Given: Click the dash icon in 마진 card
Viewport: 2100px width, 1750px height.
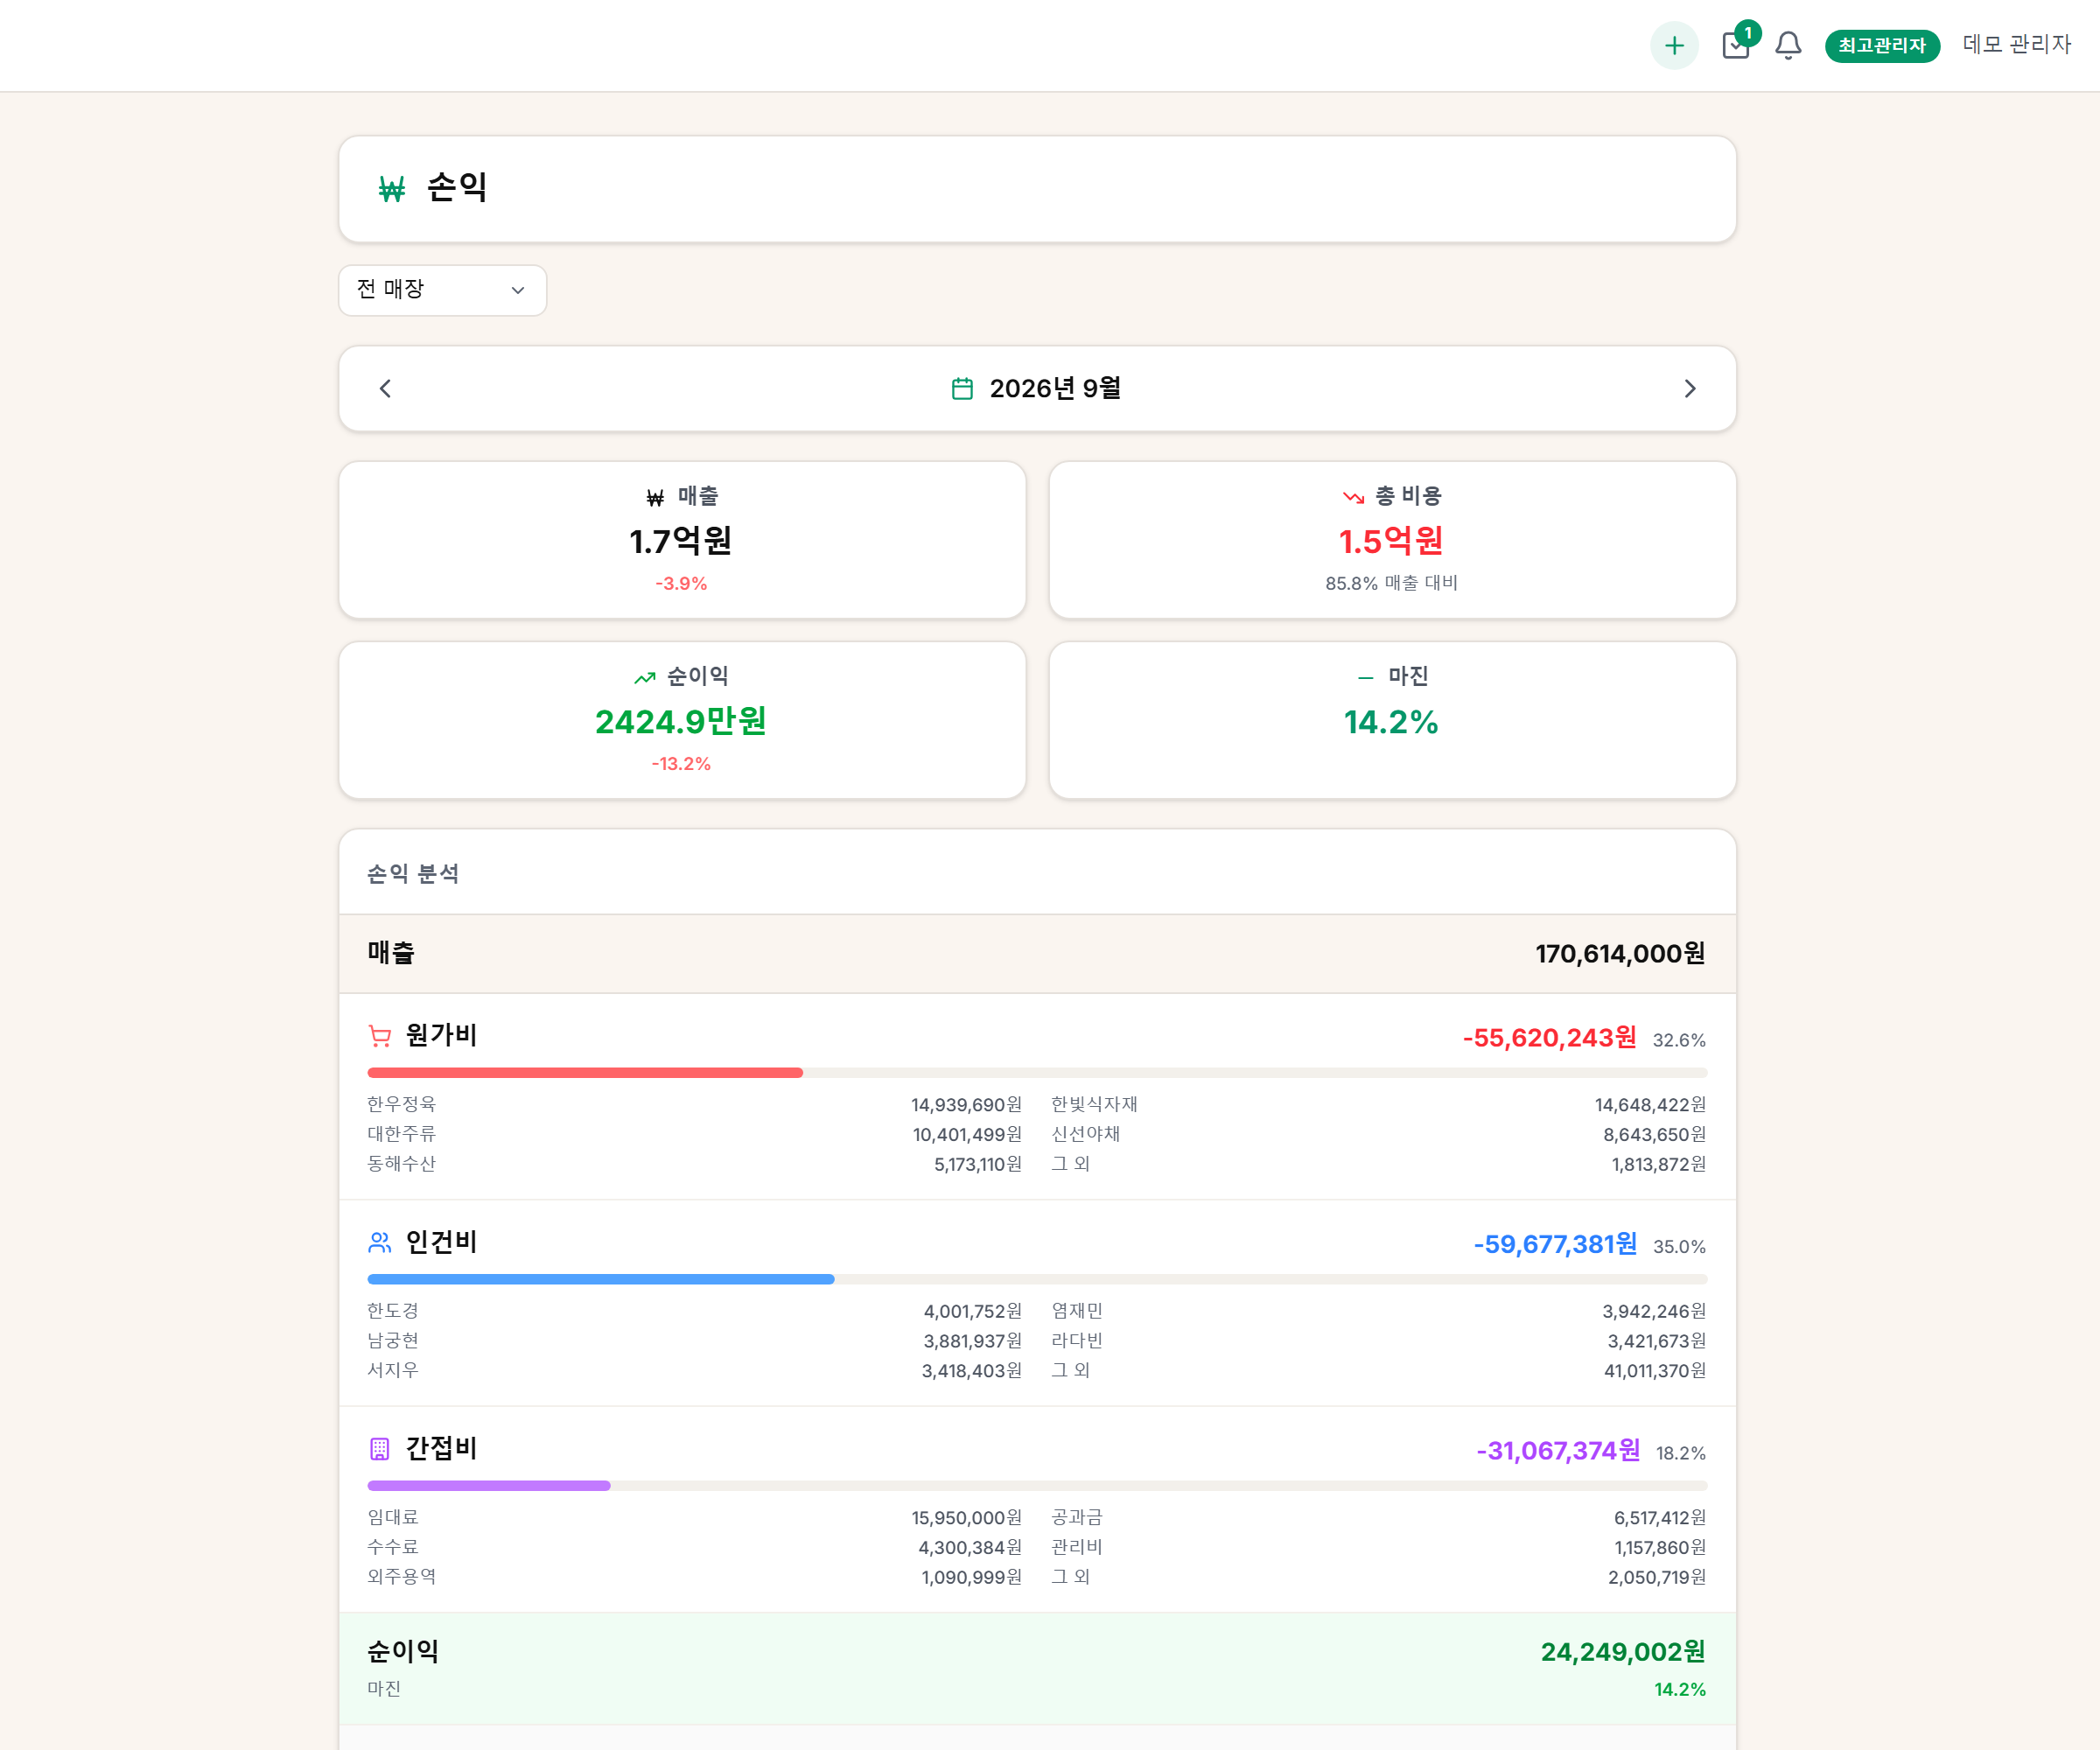Looking at the screenshot, I should tap(1365, 678).
